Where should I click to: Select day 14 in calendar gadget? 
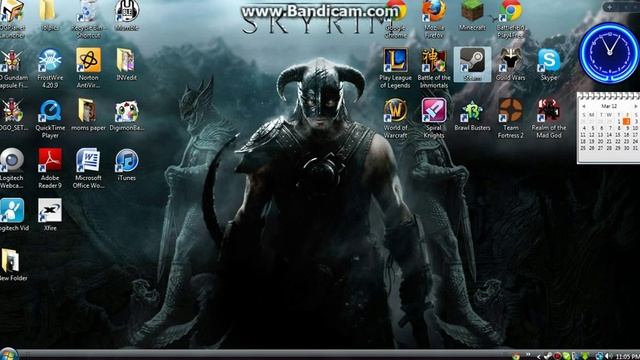click(x=609, y=135)
